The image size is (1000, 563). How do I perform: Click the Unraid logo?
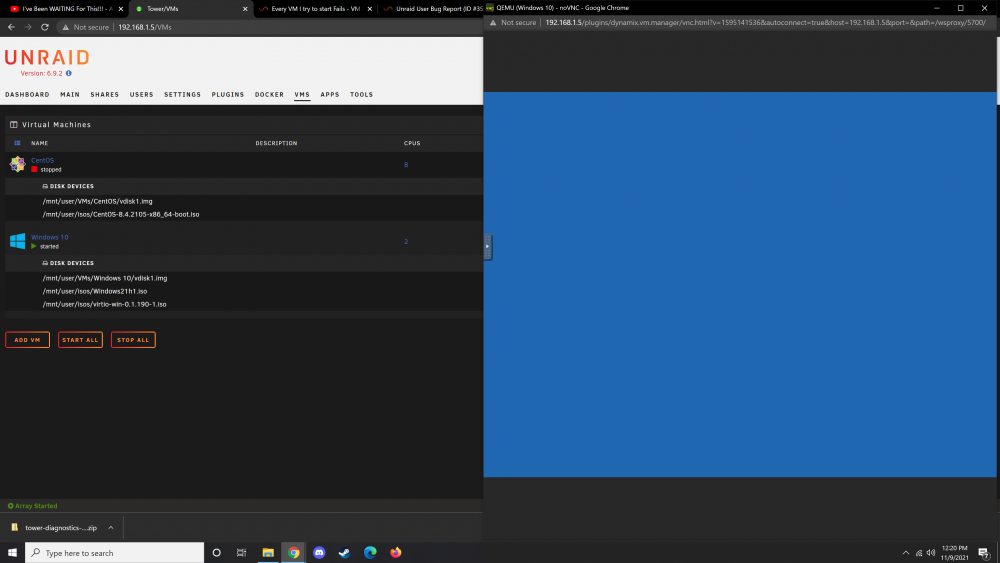[x=47, y=57]
